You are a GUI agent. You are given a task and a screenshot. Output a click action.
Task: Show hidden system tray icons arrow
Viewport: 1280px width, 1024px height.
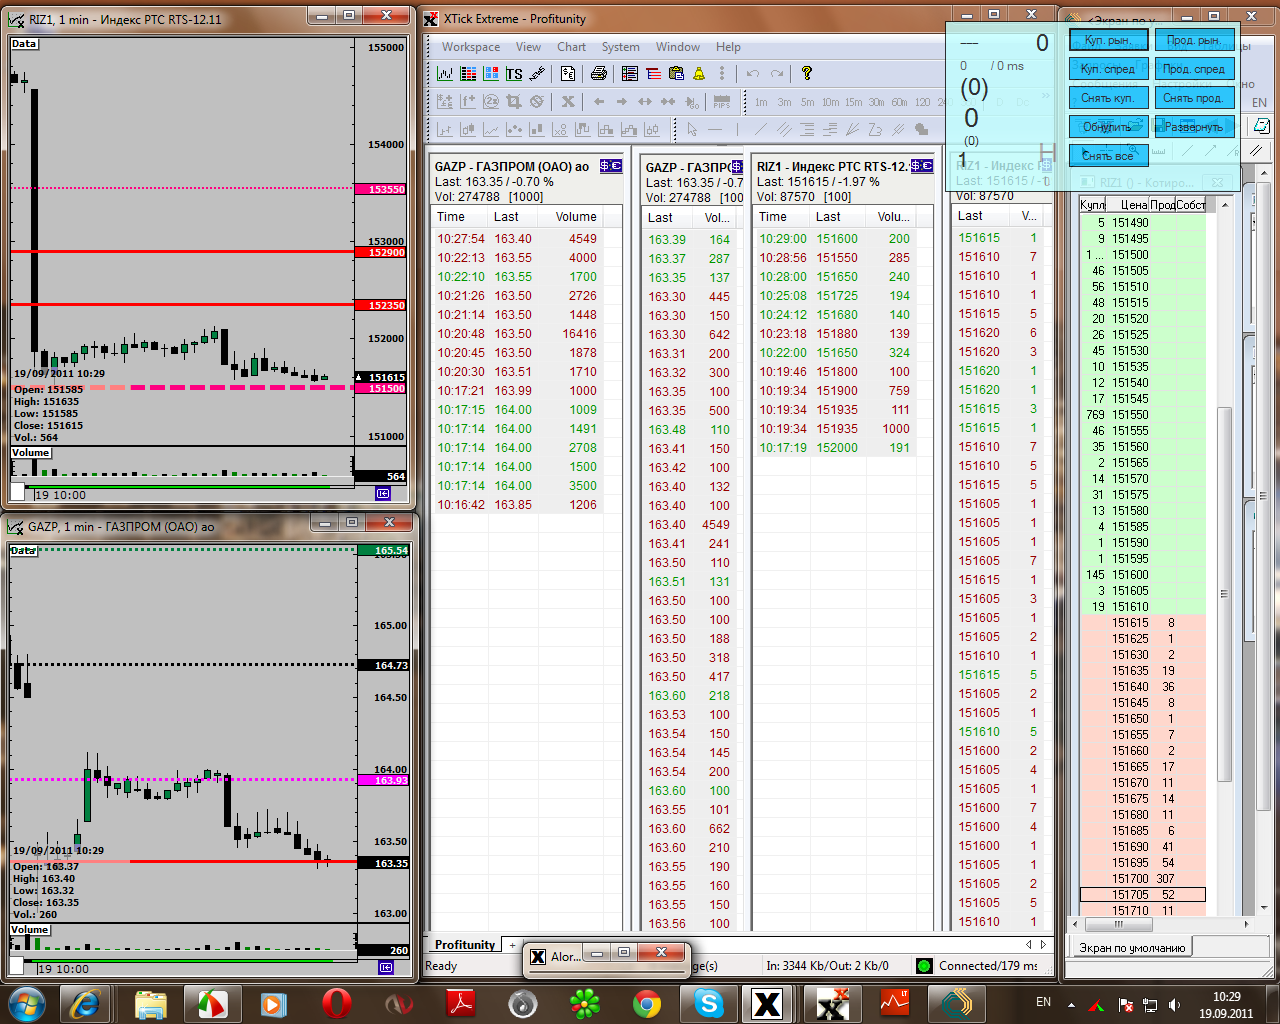(1071, 1004)
